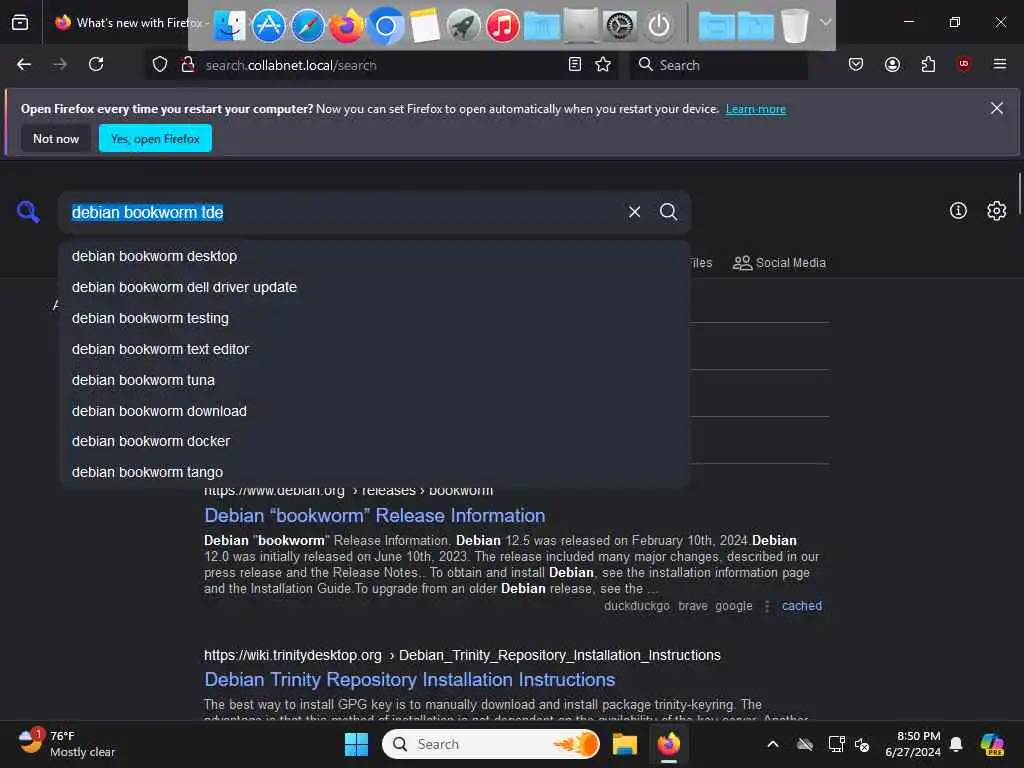Screen dimensions: 1024x768
Task: Open the about info icon
Action: (x=958, y=211)
